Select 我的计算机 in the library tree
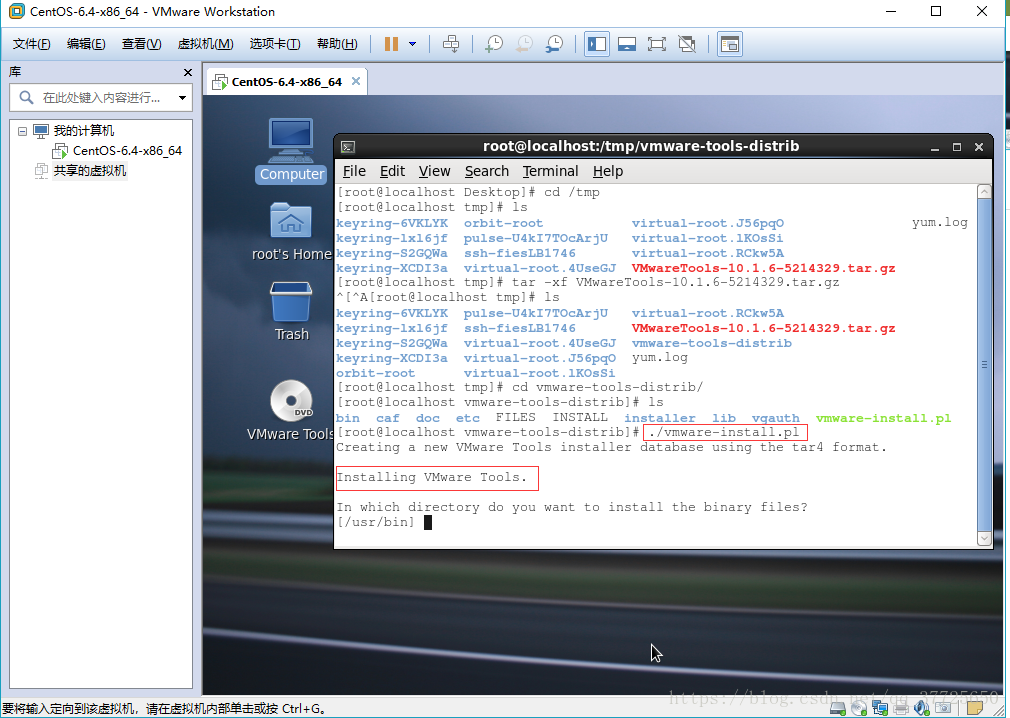The height and width of the screenshot is (718, 1010). (x=84, y=131)
